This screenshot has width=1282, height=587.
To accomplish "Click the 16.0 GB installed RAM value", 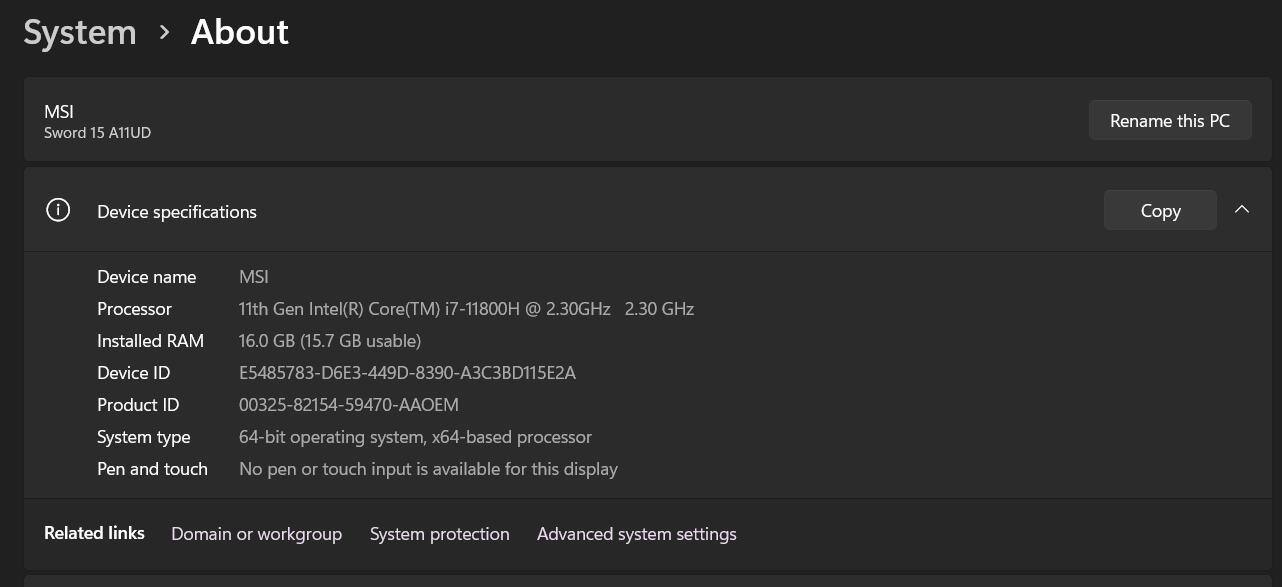I will (329, 341).
